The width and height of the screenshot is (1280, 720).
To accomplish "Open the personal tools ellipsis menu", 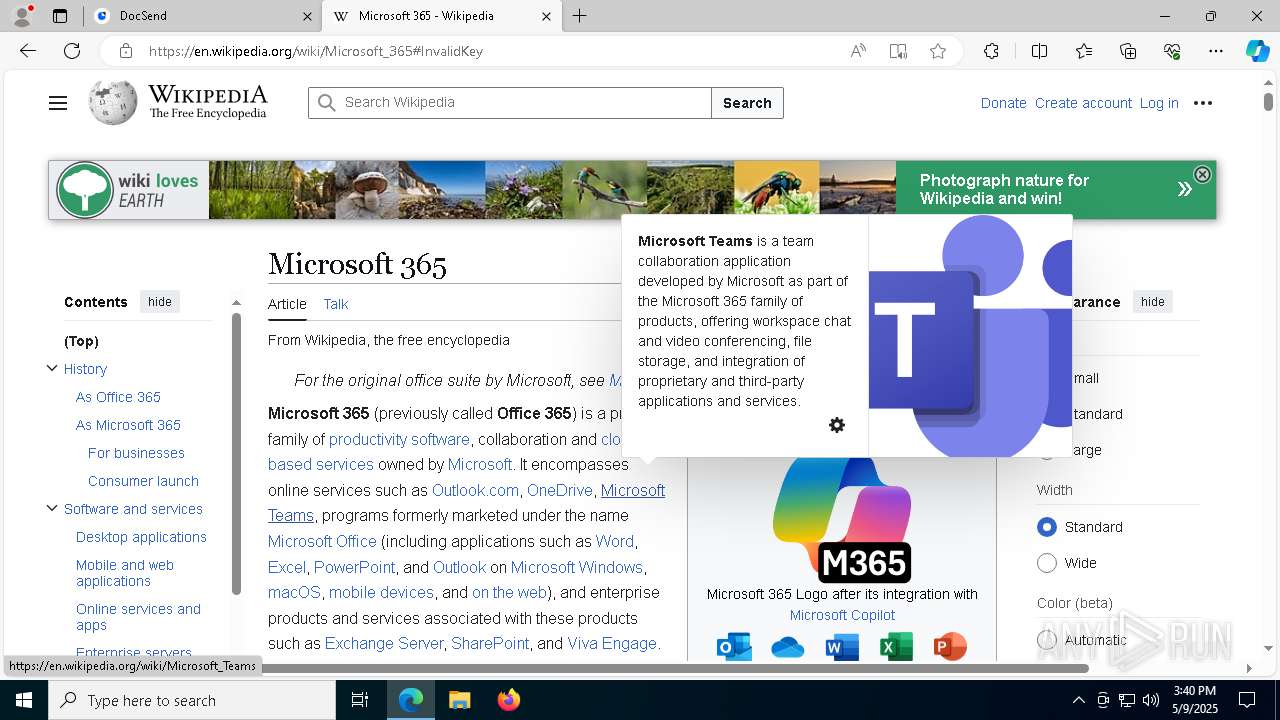I will 1203,103.
